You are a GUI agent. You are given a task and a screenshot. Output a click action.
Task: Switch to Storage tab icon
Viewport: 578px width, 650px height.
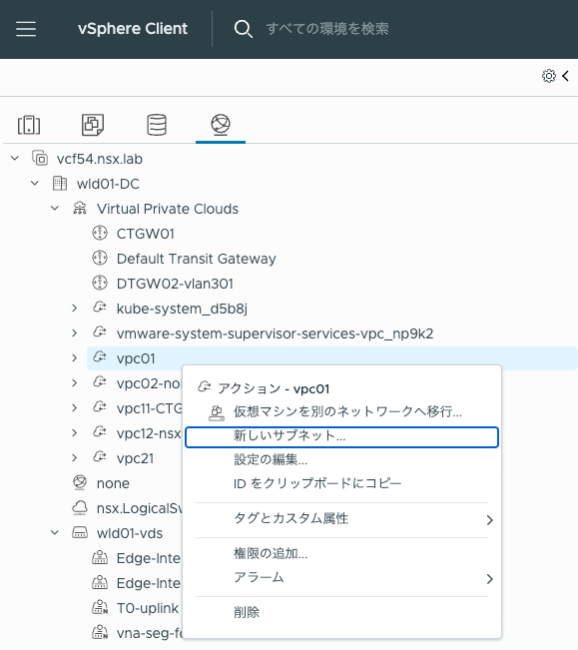[157, 125]
